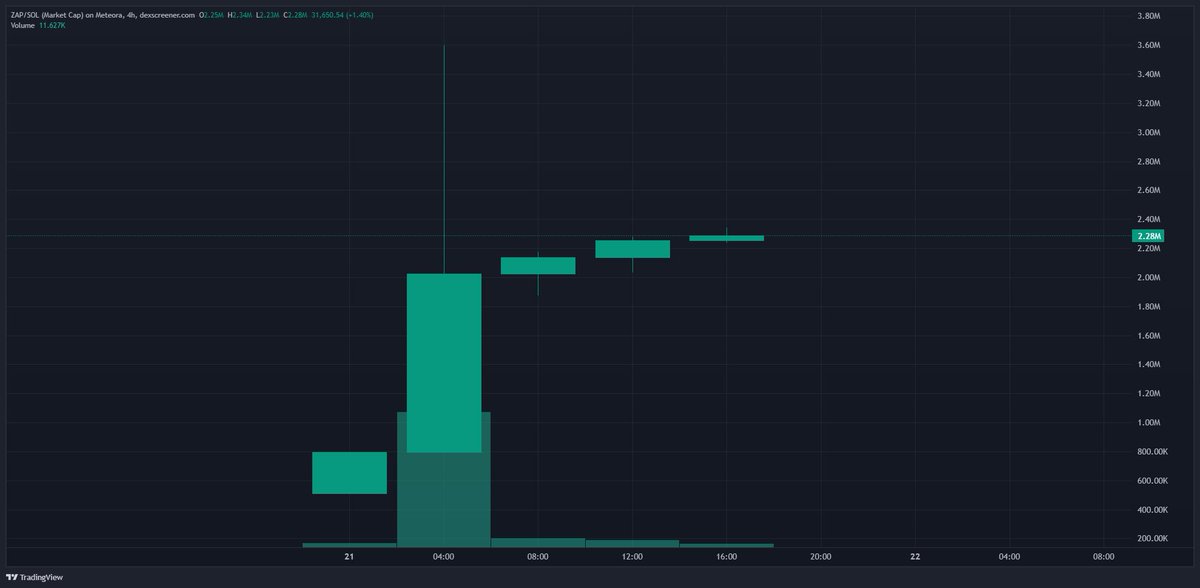Click the 12:00 candle body
Image resolution: width=1200 pixels, height=588 pixels.
pos(632,249)
